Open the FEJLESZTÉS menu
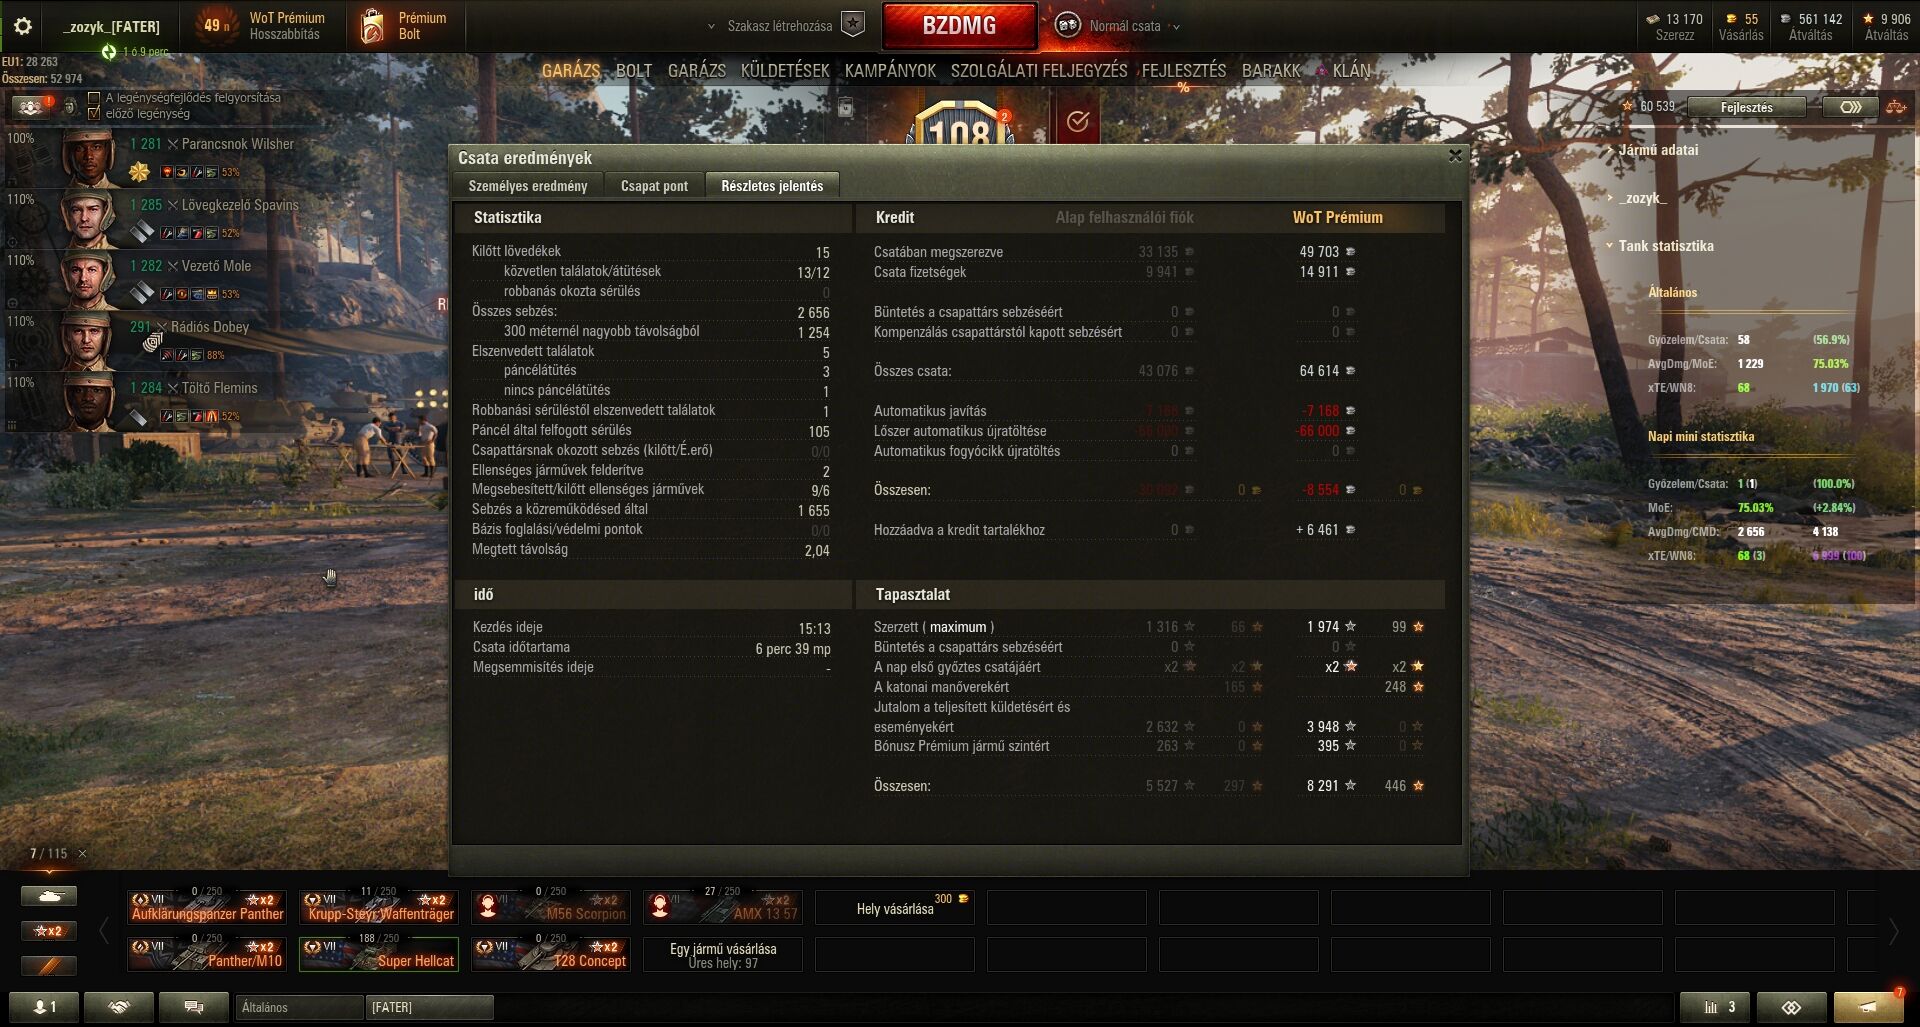Image resolution: width=1920 pixels, height=1027 pixels. pos(1184,71)
